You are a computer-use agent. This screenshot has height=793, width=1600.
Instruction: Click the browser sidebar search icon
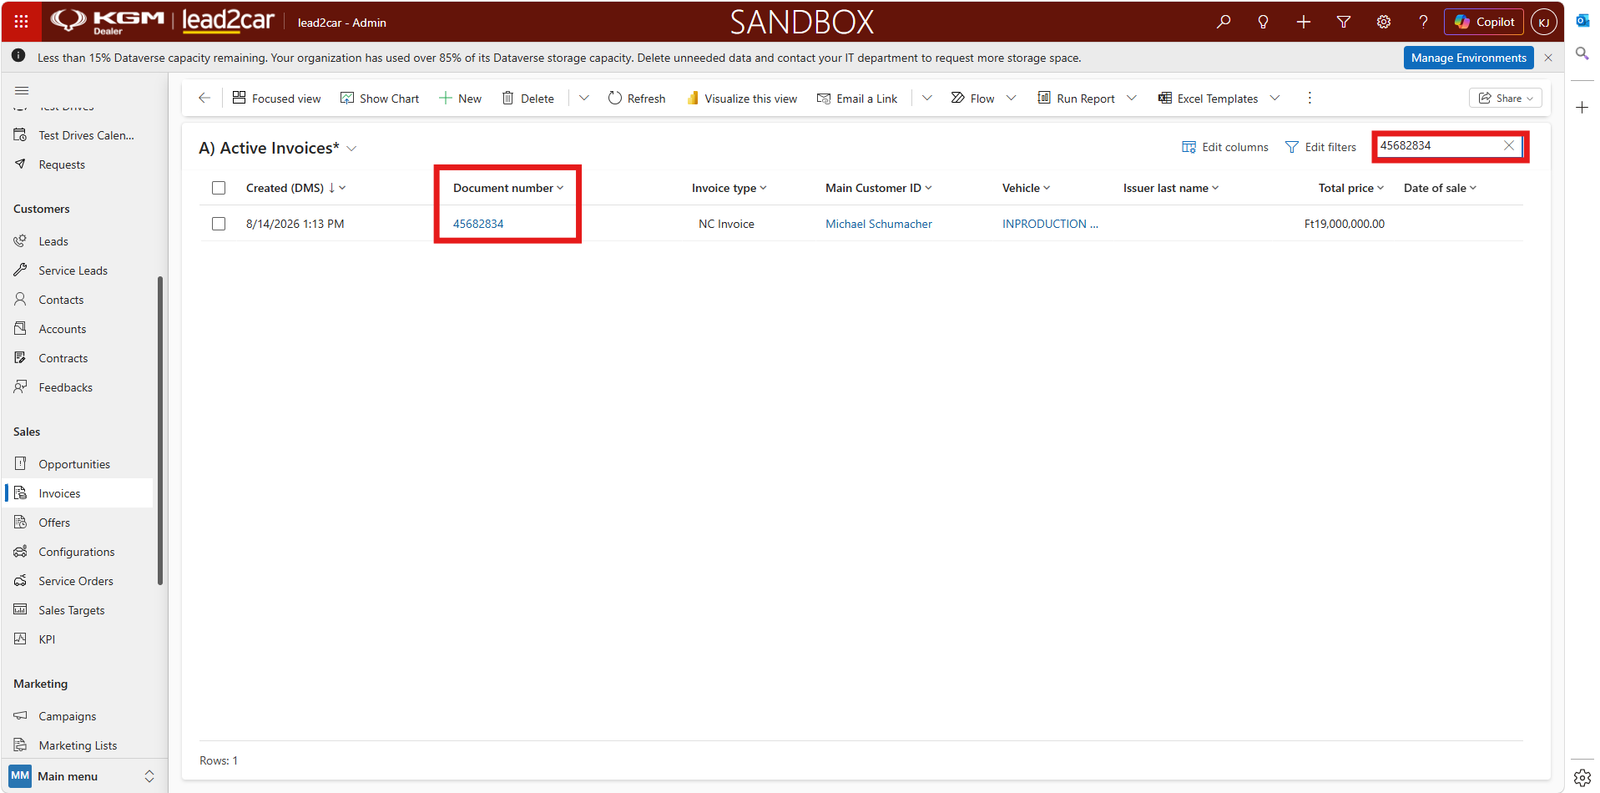pos(1582,54)
